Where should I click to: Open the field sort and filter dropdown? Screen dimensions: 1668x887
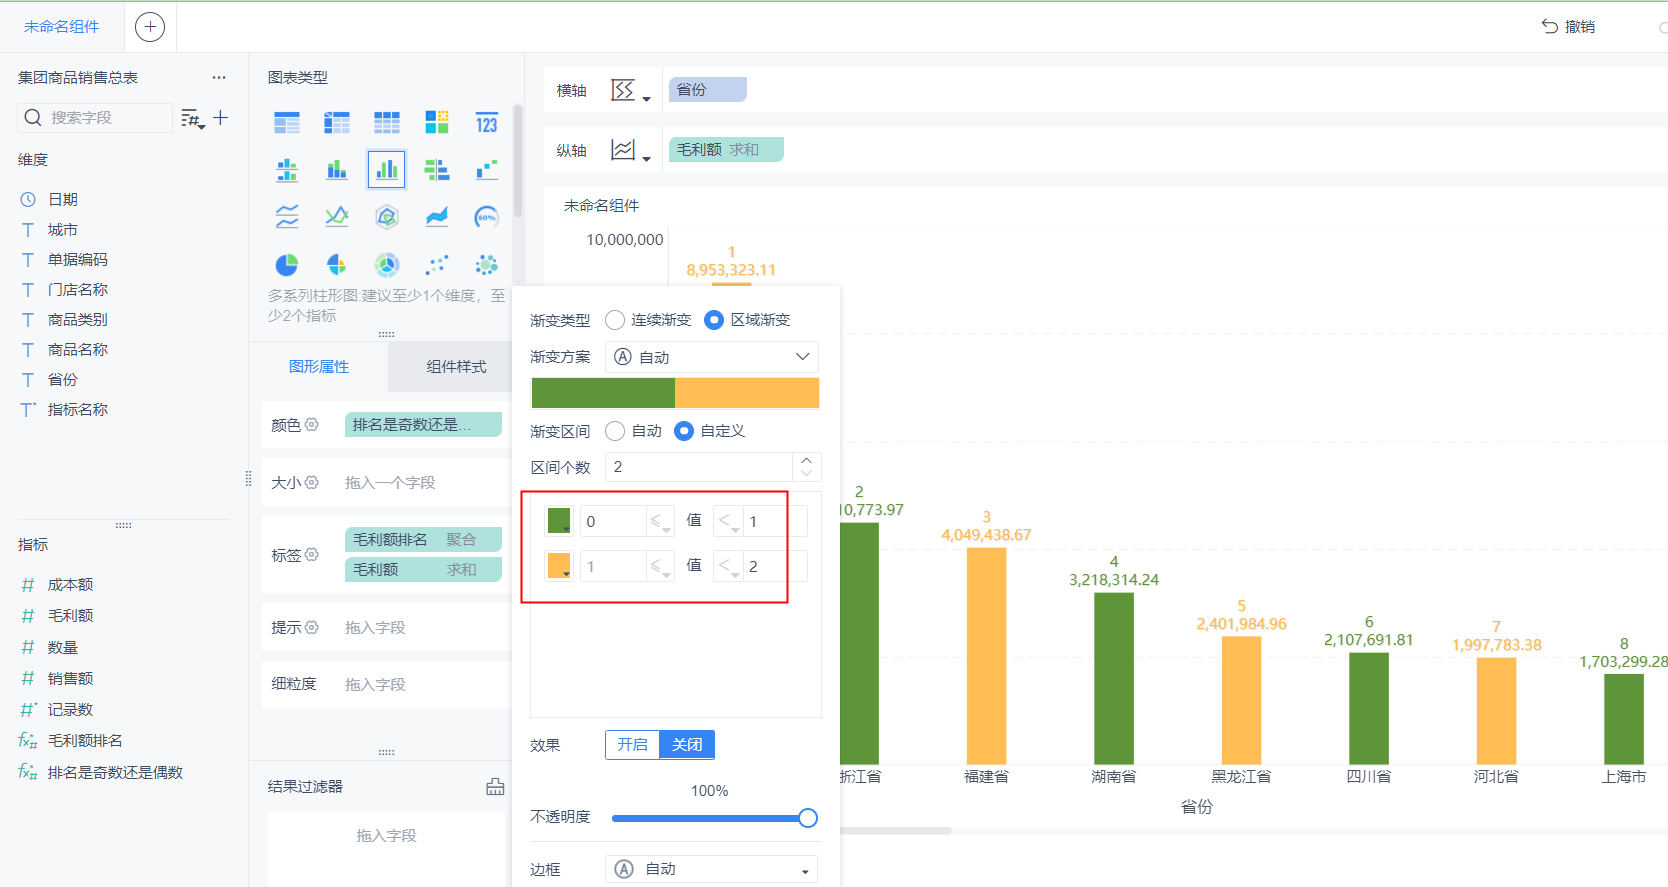pyautogui.click(x=193, y=119)
